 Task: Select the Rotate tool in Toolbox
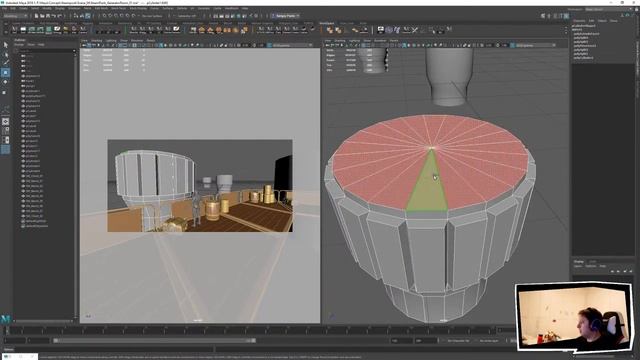point(6,82)
